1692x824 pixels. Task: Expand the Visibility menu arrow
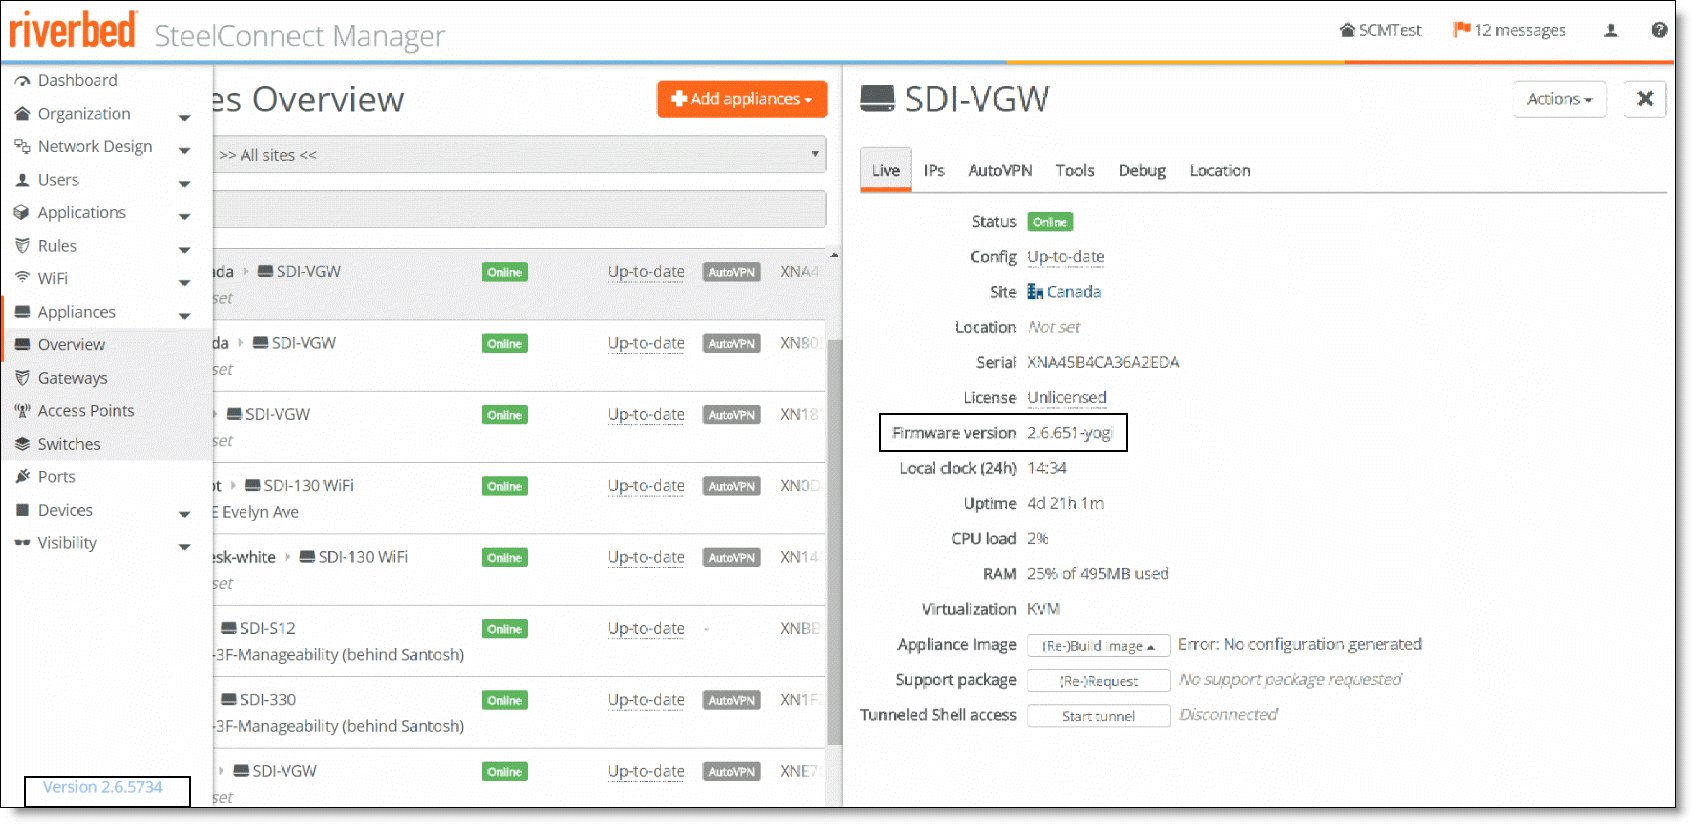pyautogui.click(x=184, y=547)
